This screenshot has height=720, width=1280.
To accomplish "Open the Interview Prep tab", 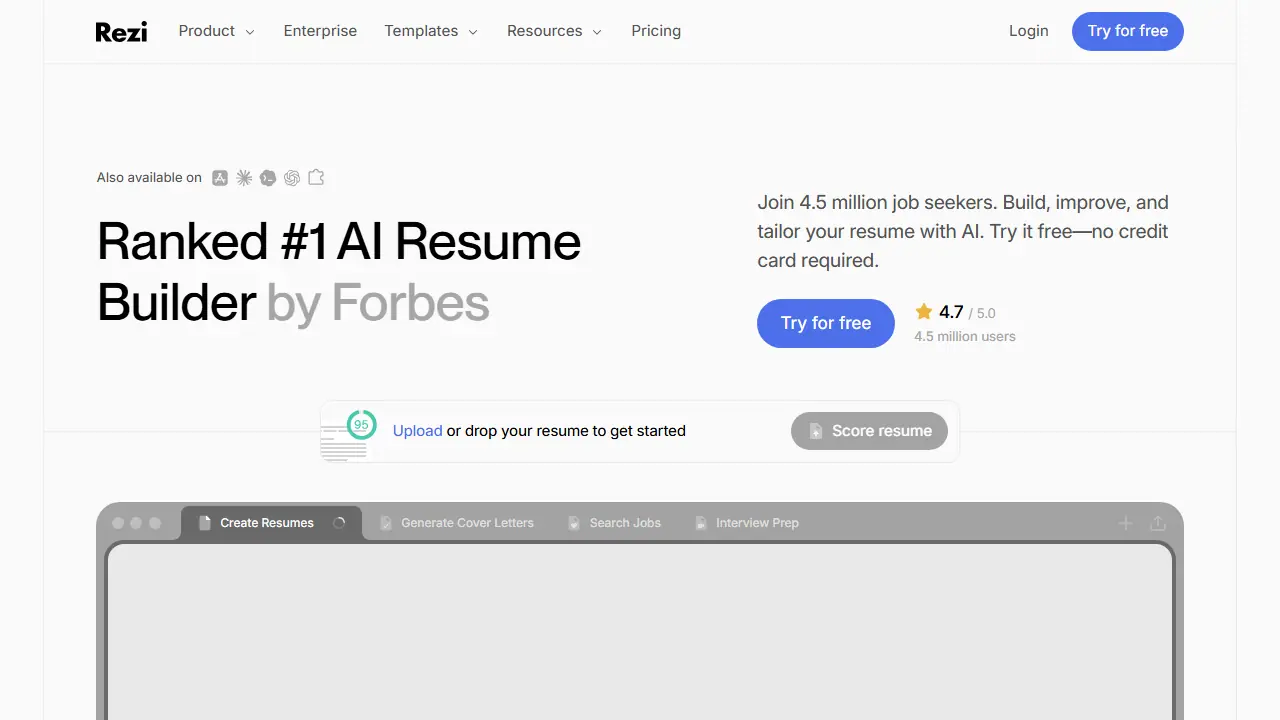I will tap(747, 523).
